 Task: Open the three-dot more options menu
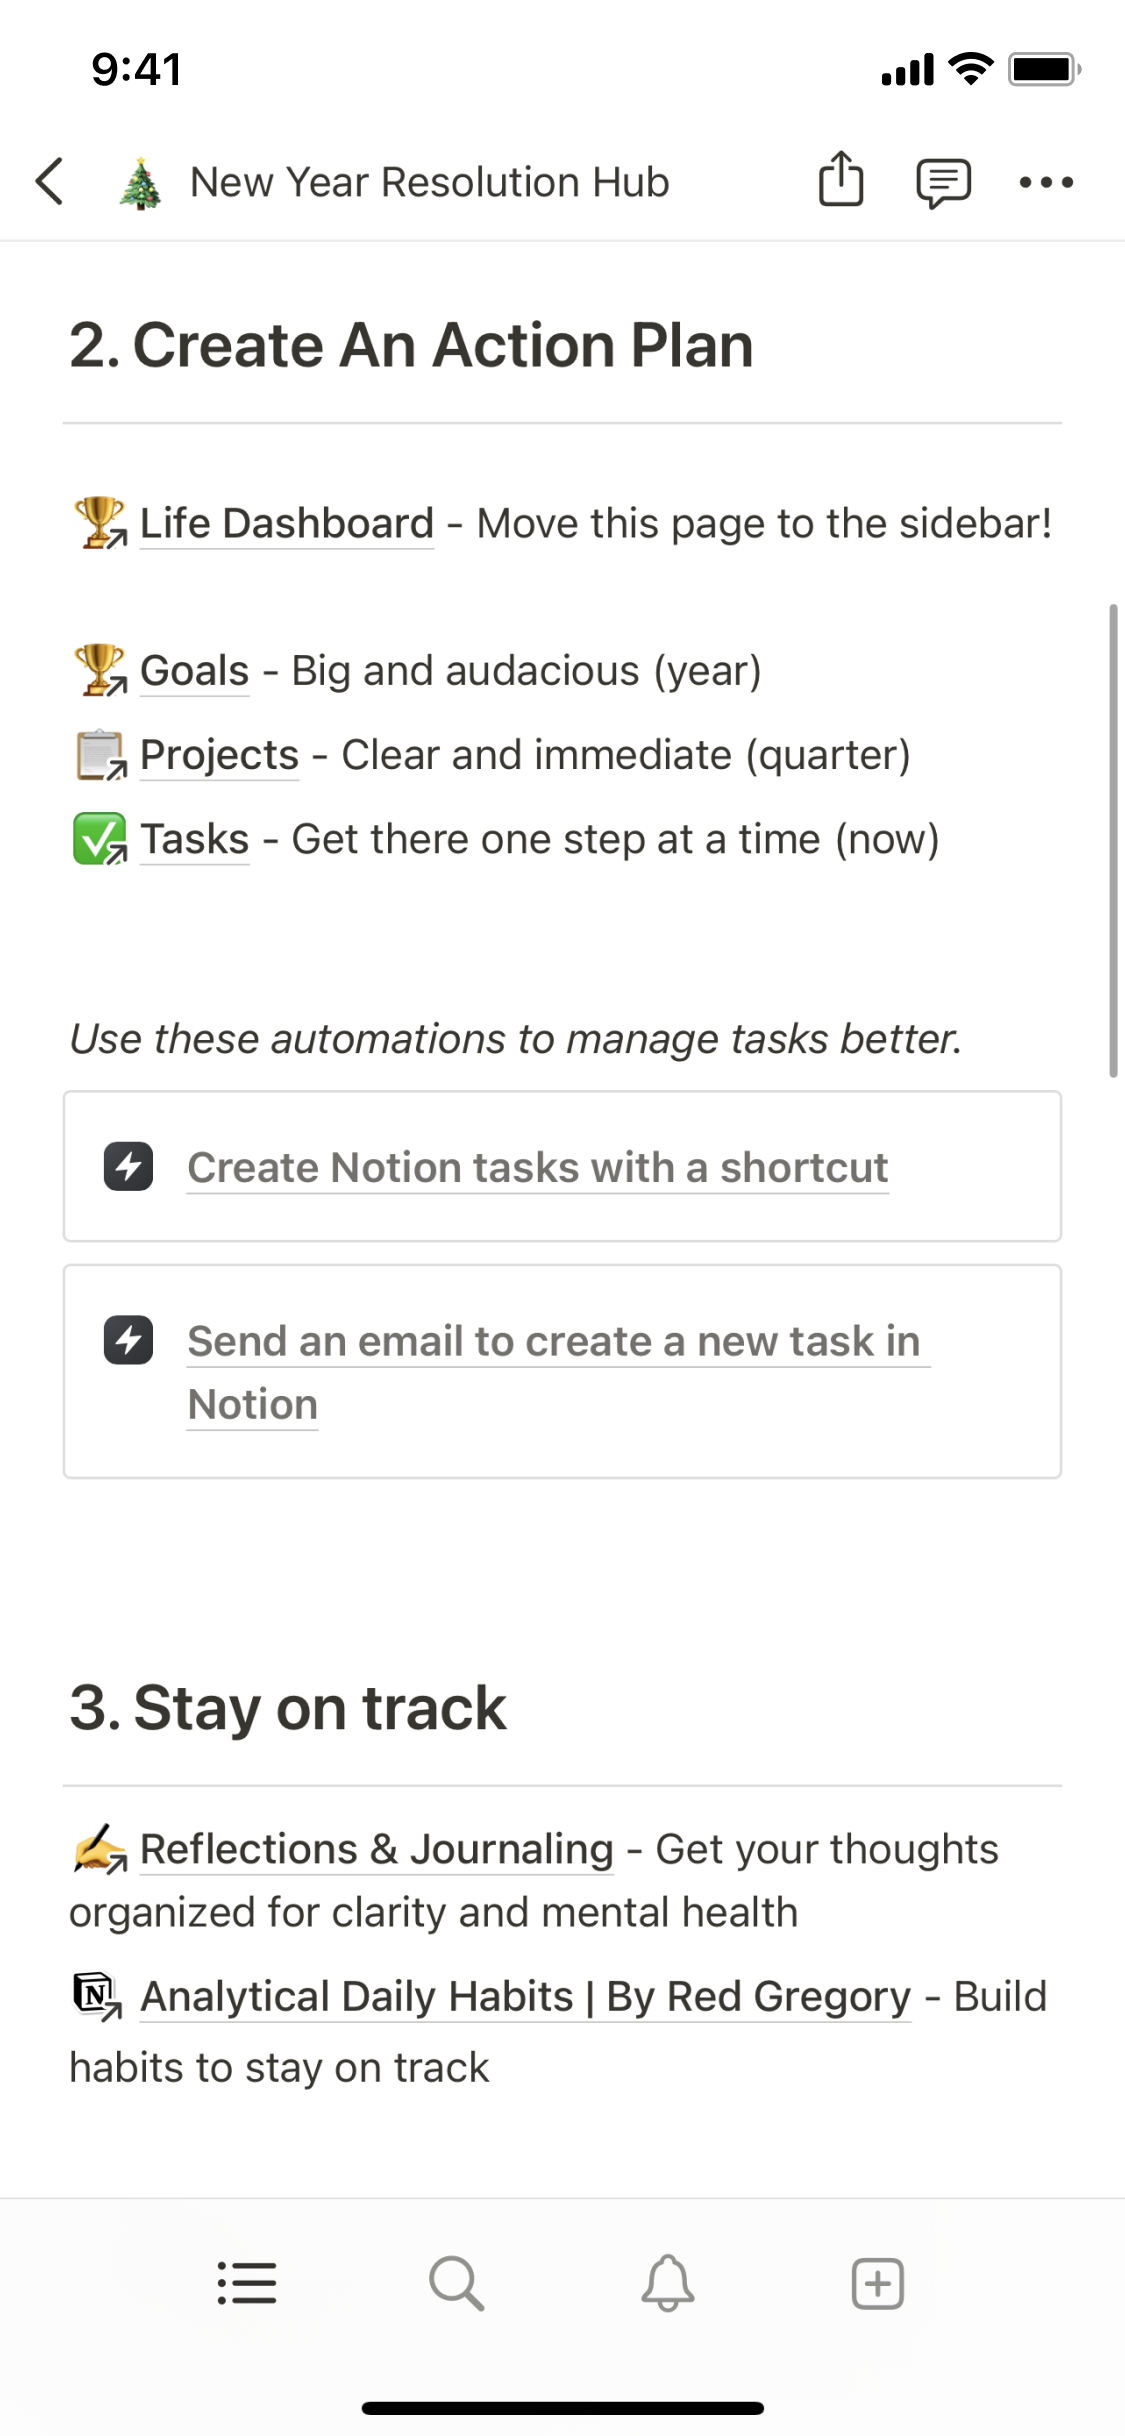1046,182
